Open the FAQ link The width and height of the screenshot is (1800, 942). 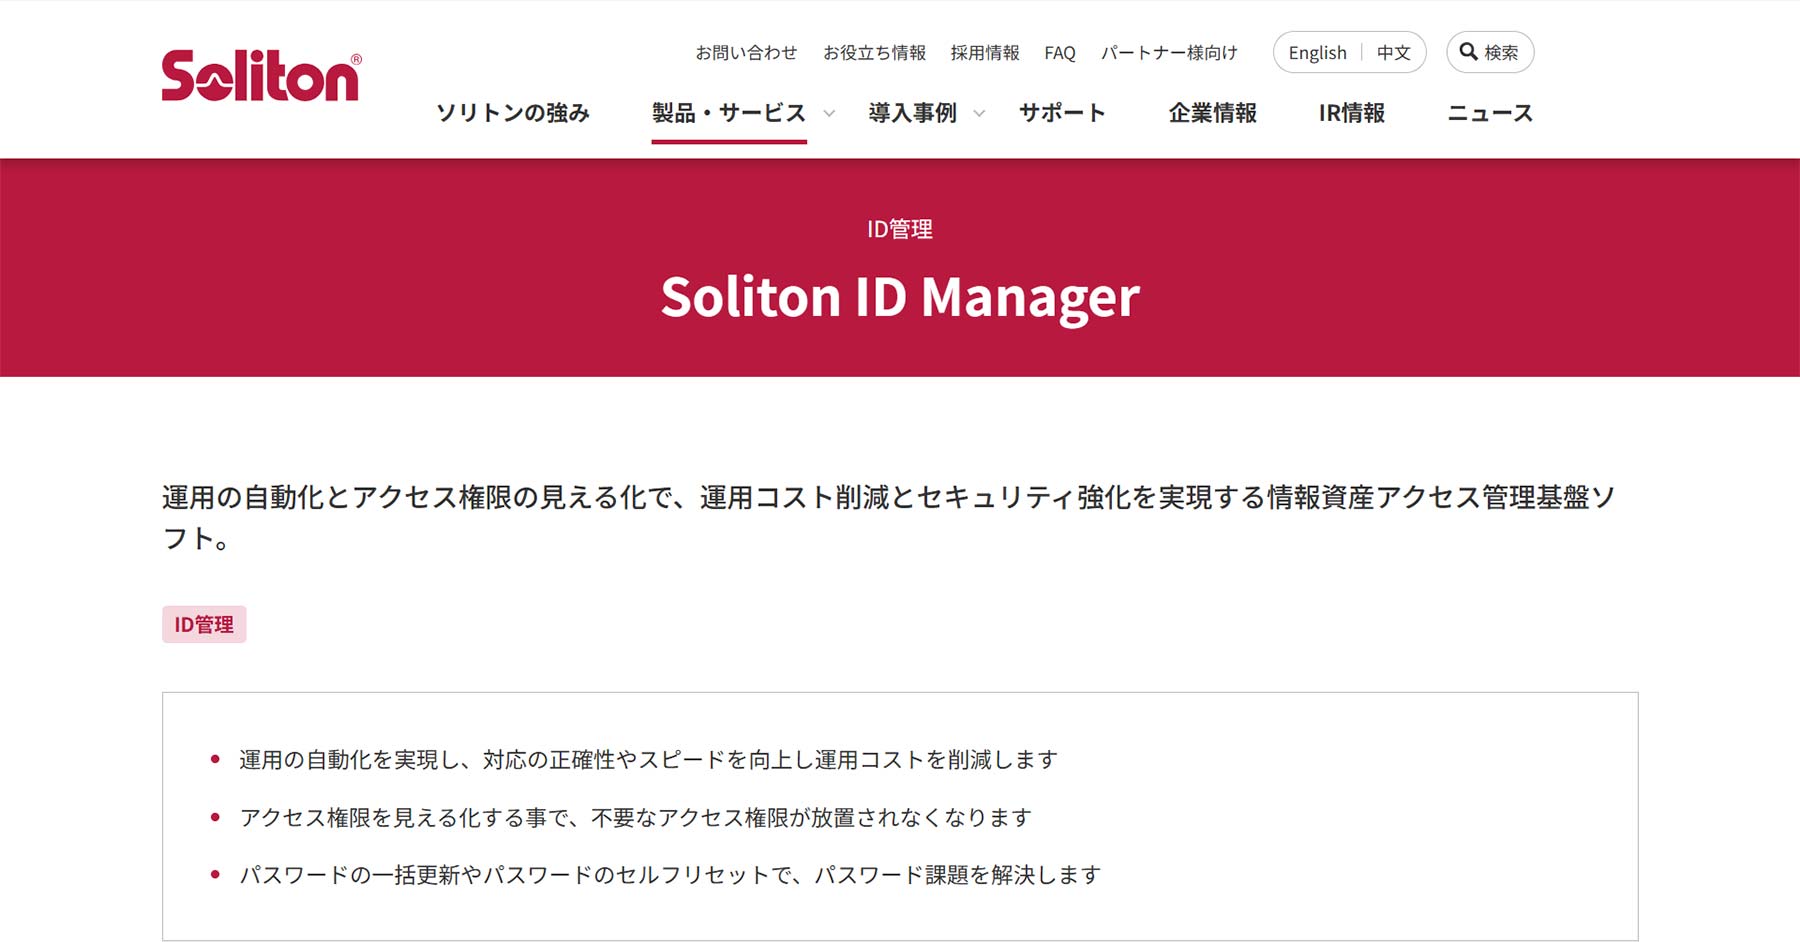pyautogui.click(x=1060, y=53)
